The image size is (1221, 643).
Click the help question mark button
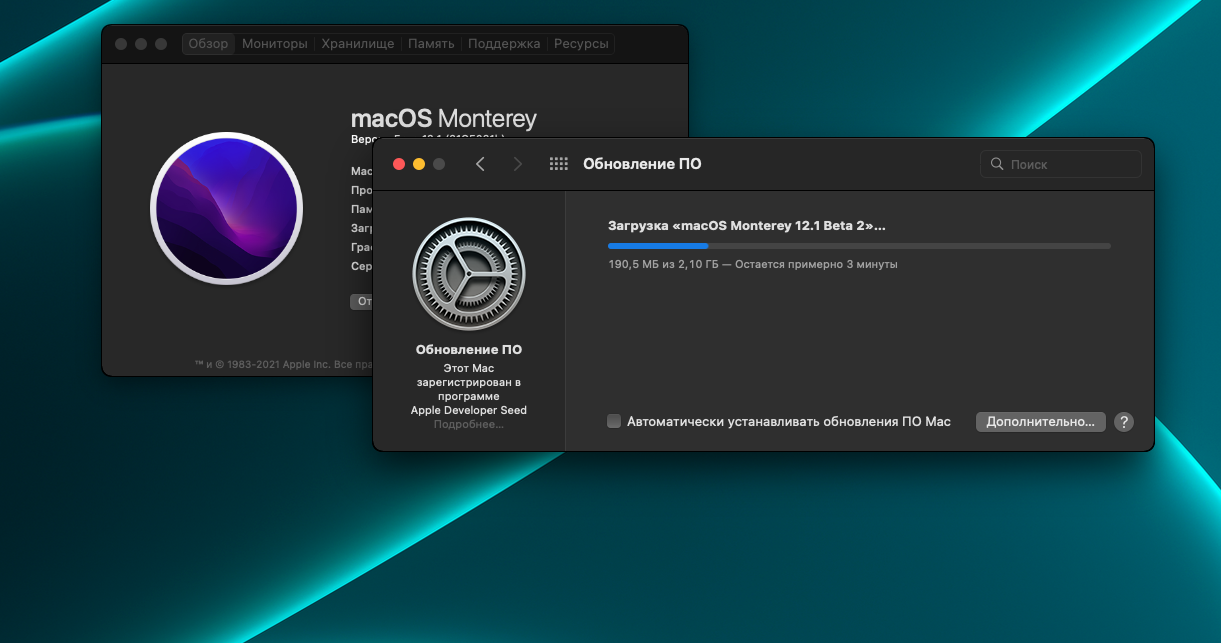(x=1124, y=422)
